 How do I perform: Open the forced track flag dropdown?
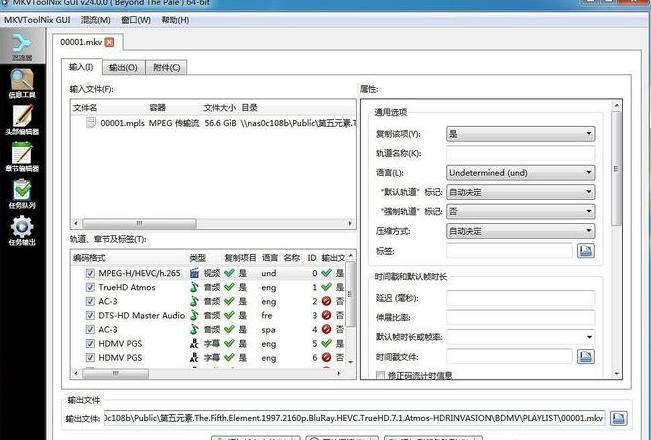point(521,212)
